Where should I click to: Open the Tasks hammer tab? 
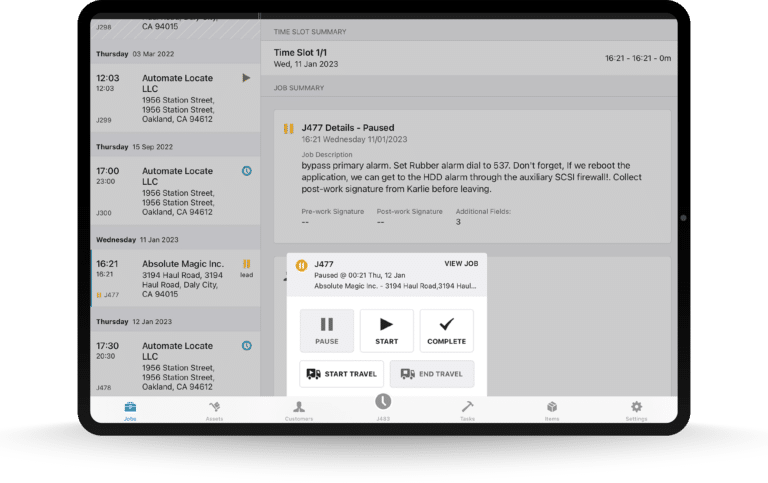click(x=467, y=410)
